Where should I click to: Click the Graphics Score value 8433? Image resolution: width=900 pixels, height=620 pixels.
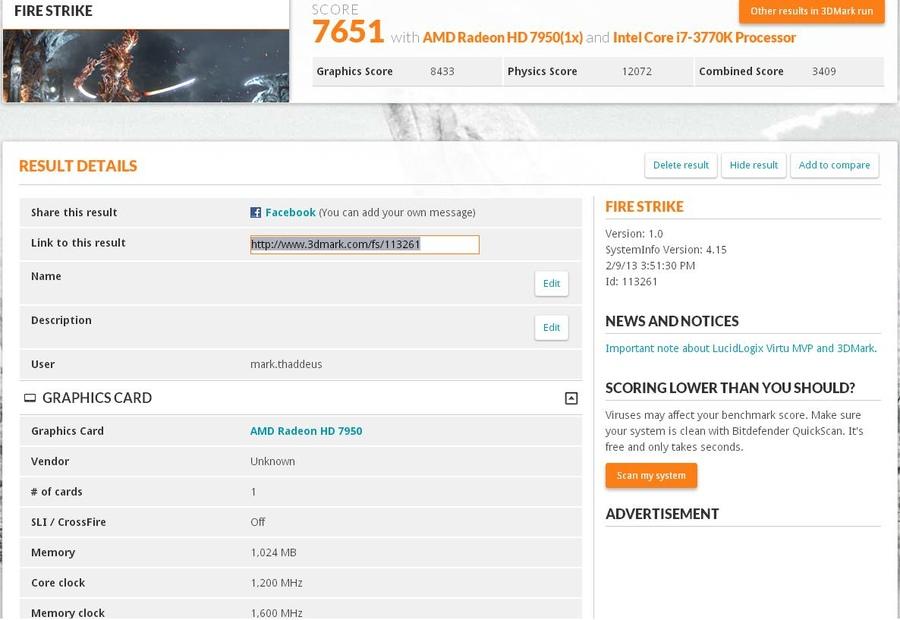coord(442,72)
